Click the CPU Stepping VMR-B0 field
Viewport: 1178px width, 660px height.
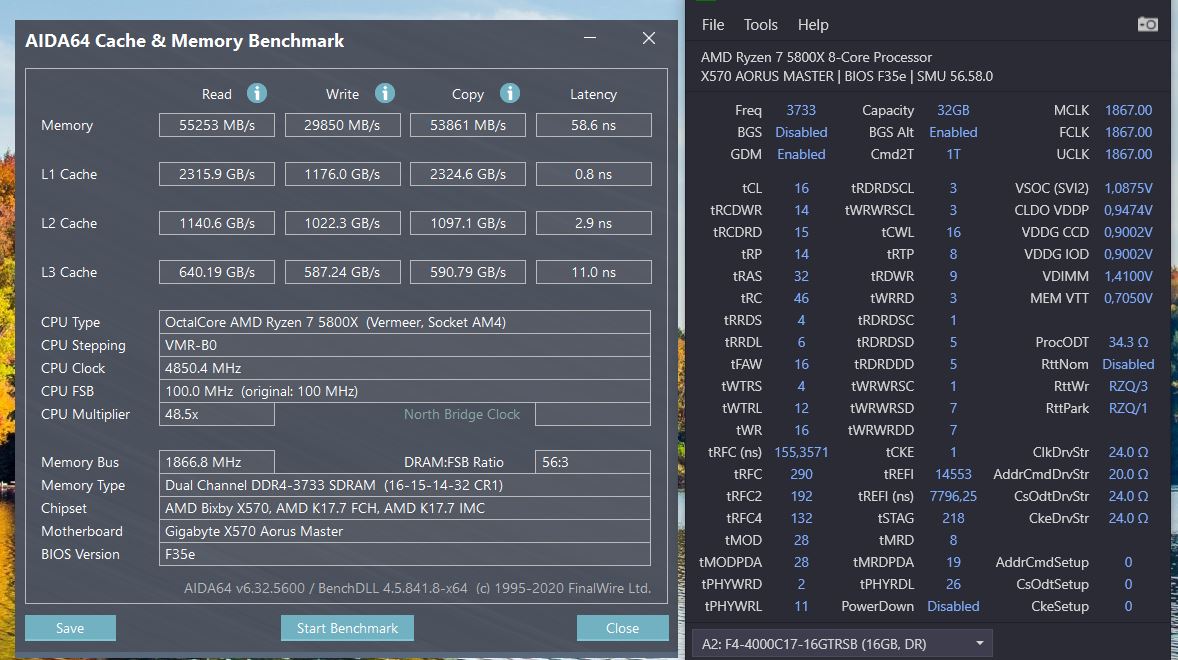point(404,345)
